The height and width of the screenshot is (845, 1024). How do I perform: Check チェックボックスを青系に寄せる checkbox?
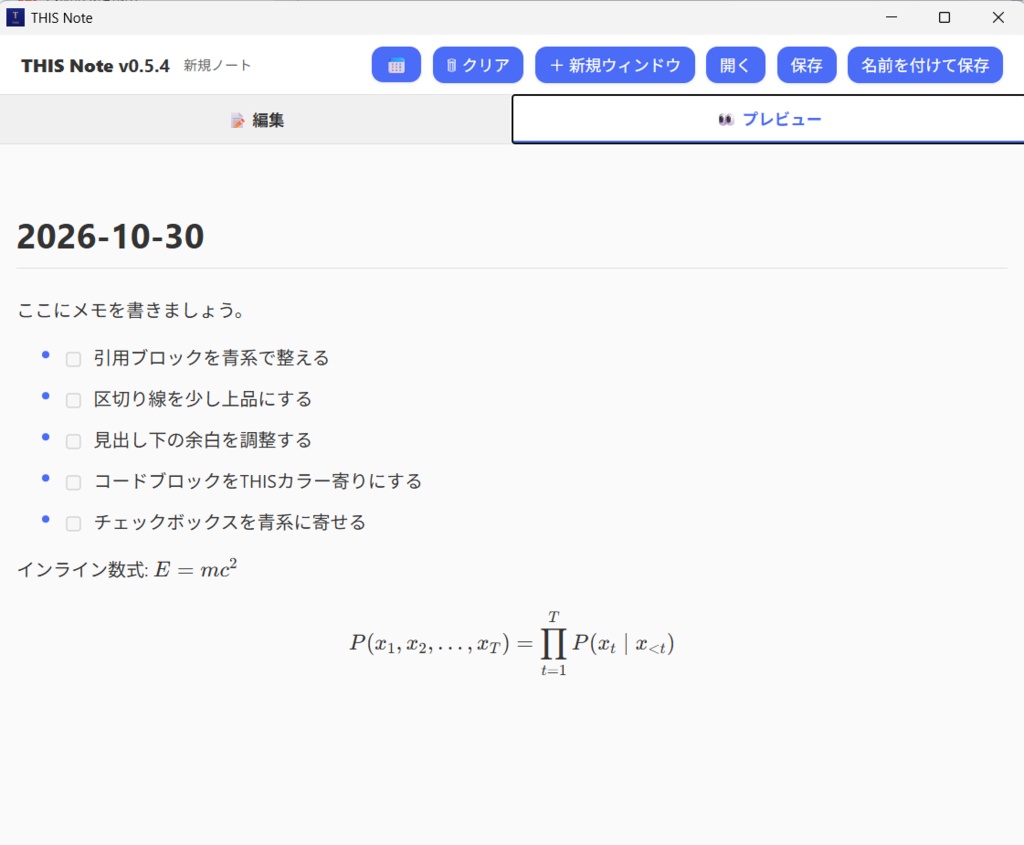pos(73,524)
